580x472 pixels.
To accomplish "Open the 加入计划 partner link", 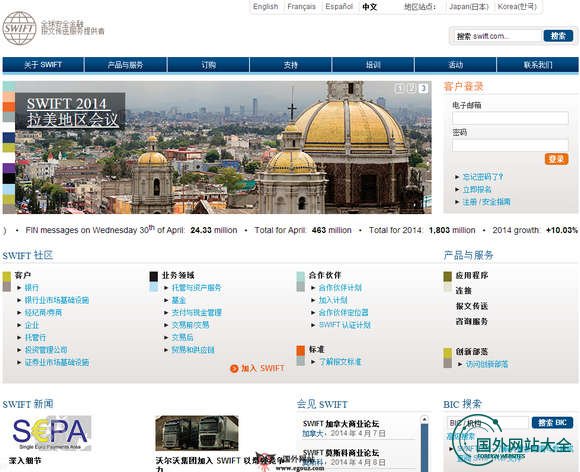I will click(333, 300).
